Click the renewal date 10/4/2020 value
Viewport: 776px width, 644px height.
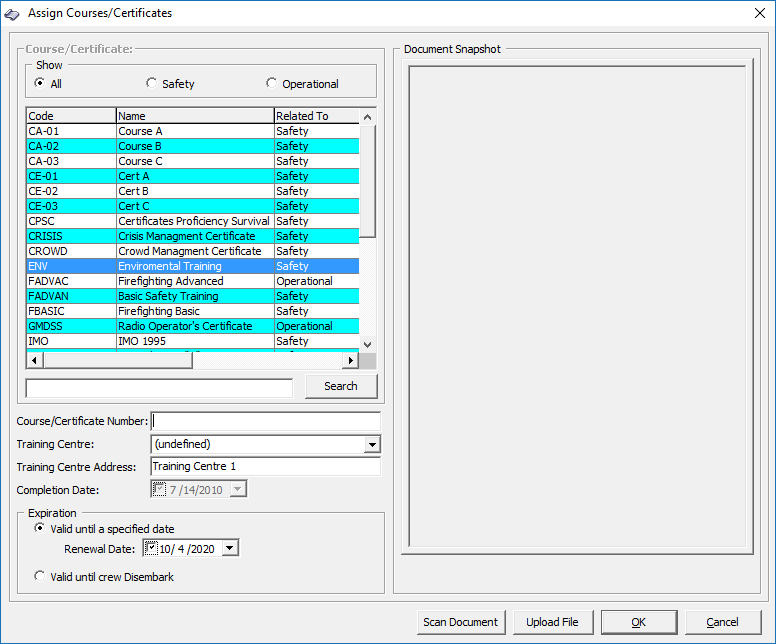pos(187,549)
